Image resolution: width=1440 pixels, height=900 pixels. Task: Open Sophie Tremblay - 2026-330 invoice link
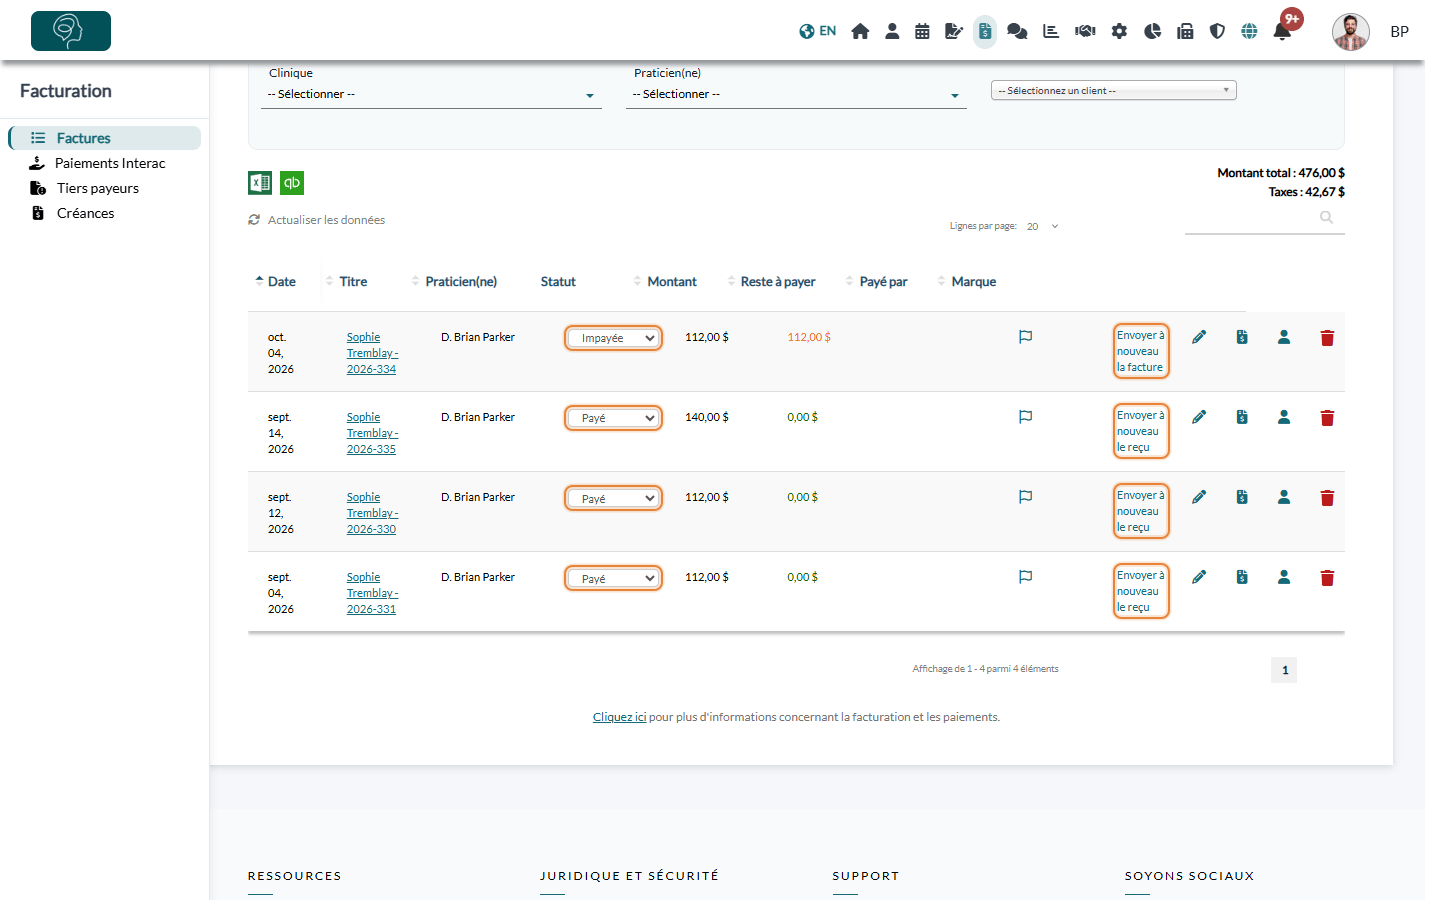(x=372, y=513)
